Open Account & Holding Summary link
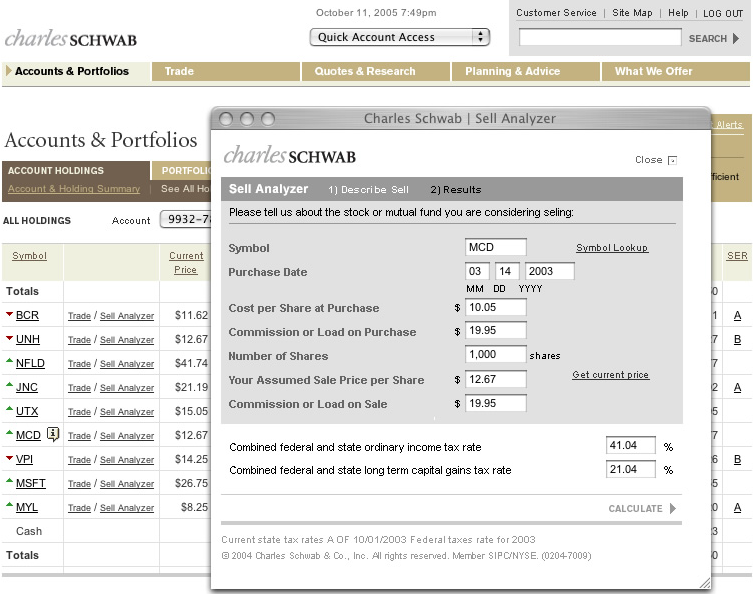The height and width of the screenshot is (594, 756). pos(74,189)
